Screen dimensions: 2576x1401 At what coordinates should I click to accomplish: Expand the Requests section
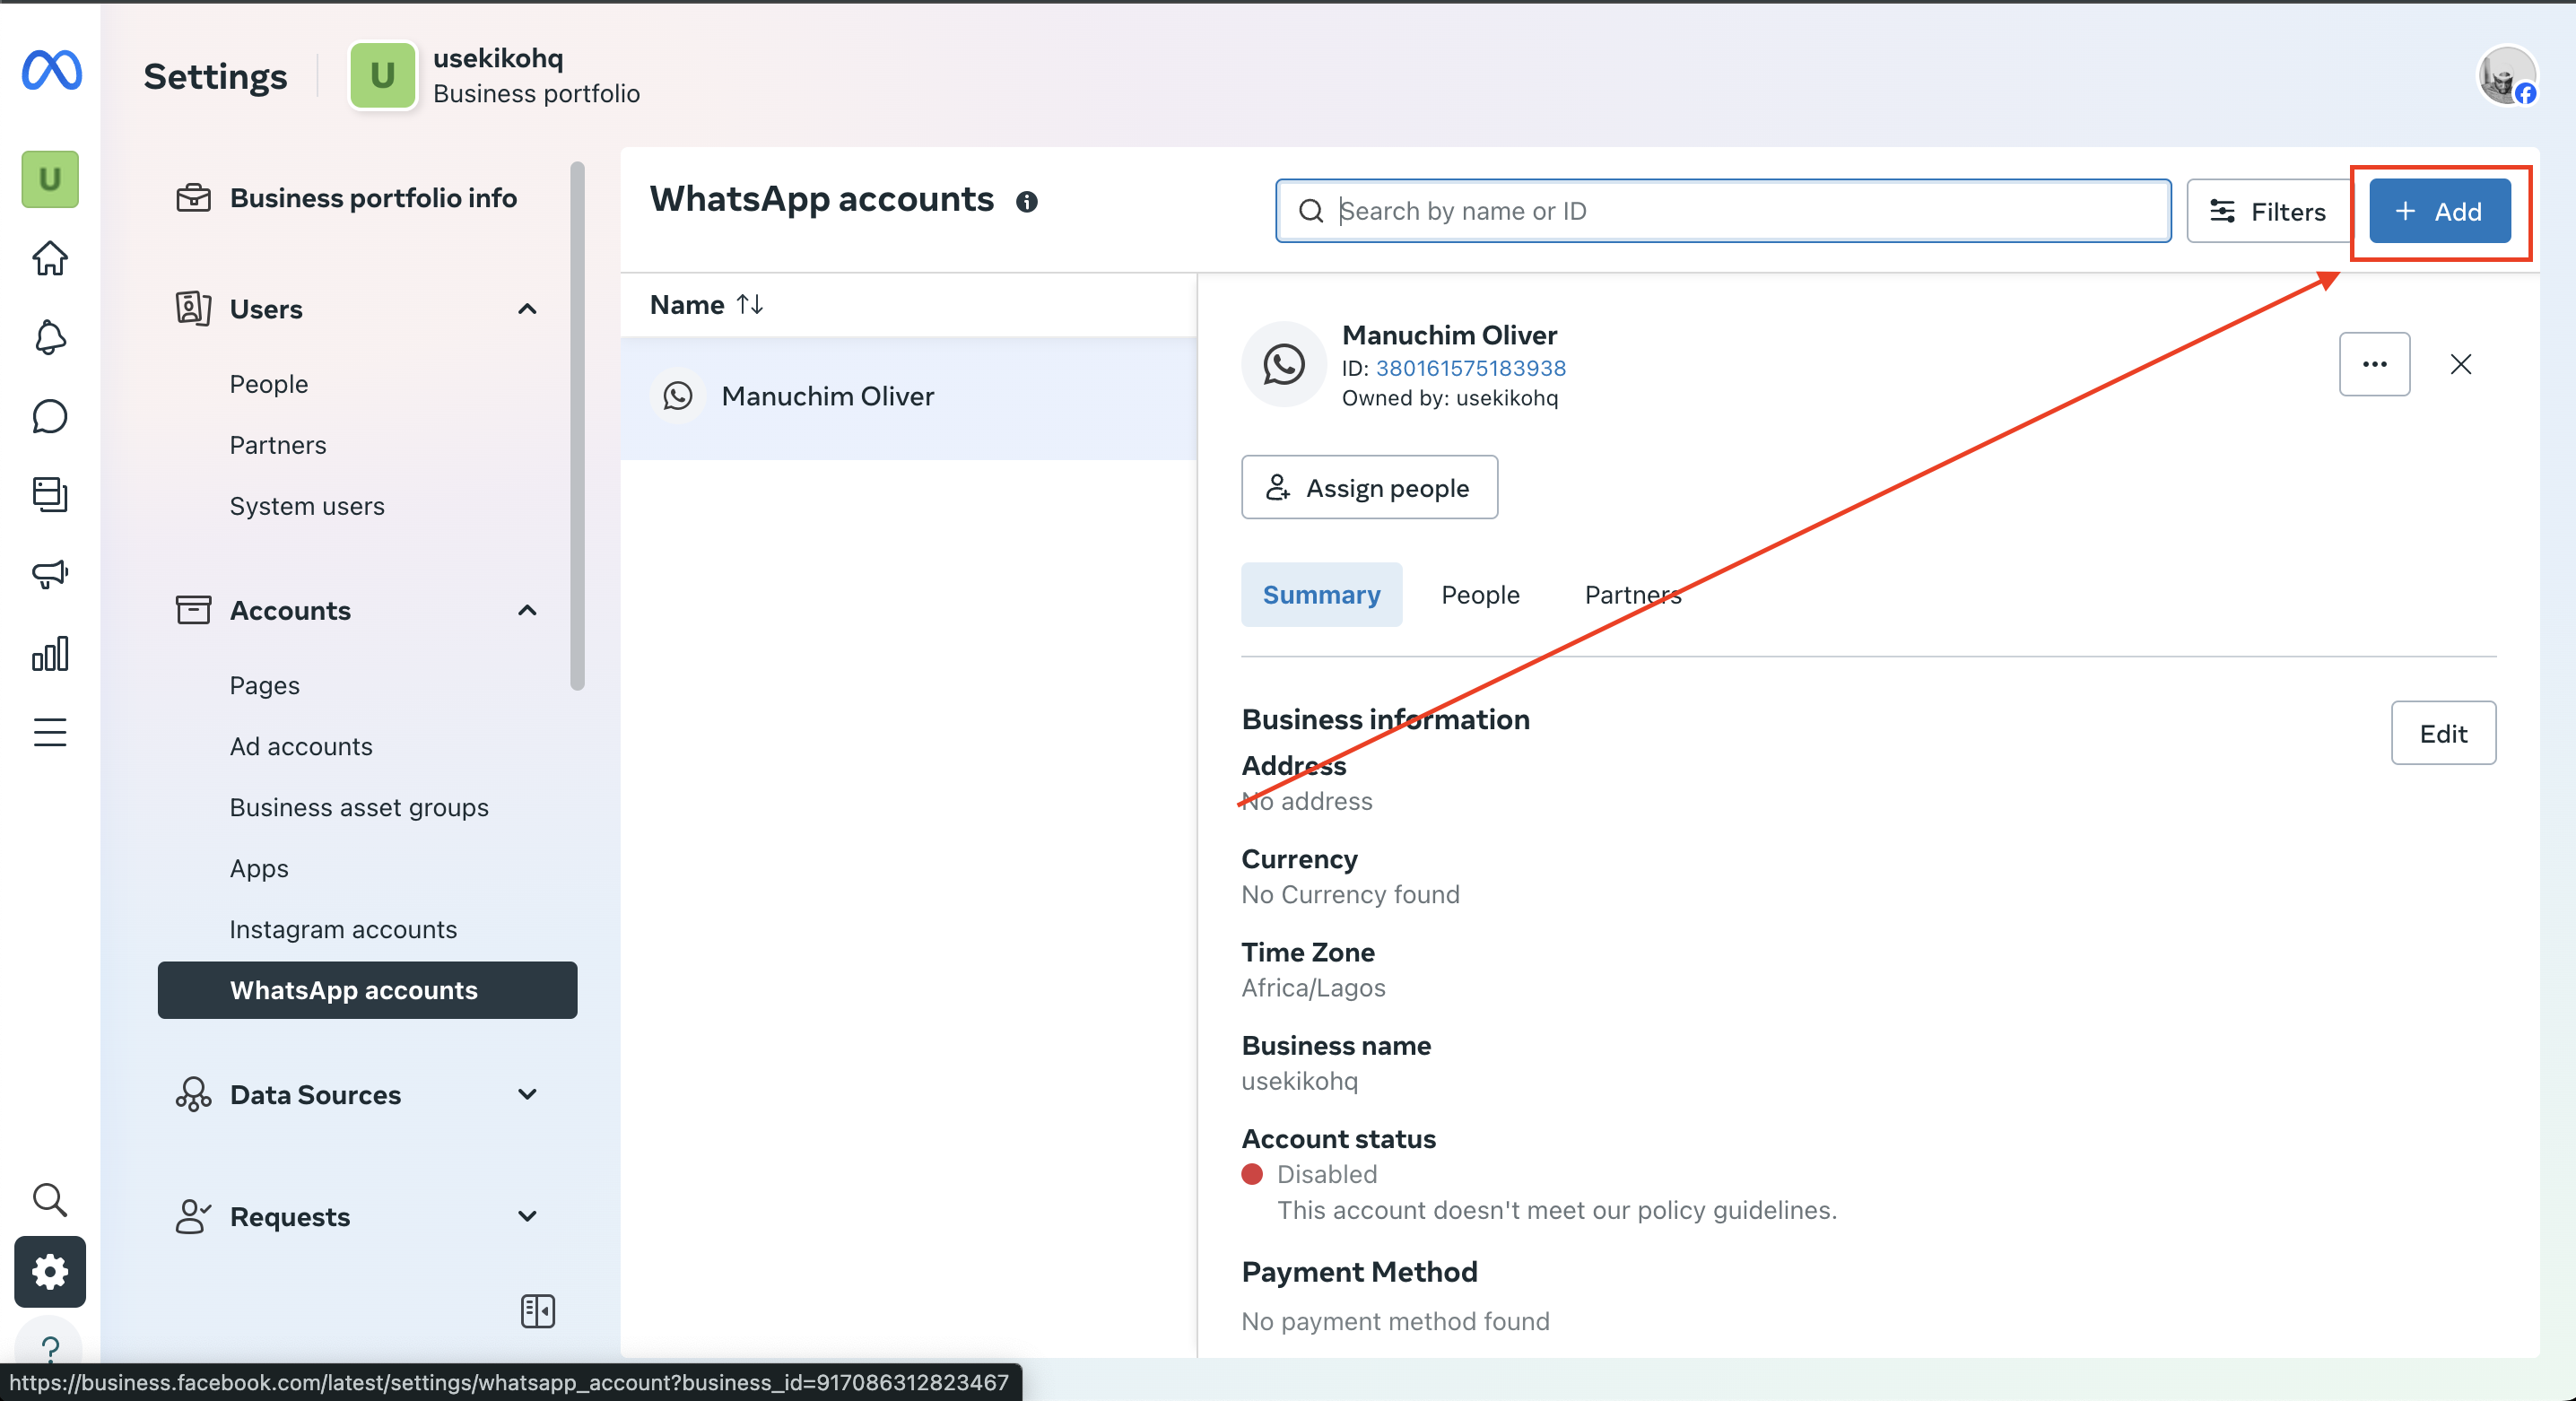point(527,1216)
